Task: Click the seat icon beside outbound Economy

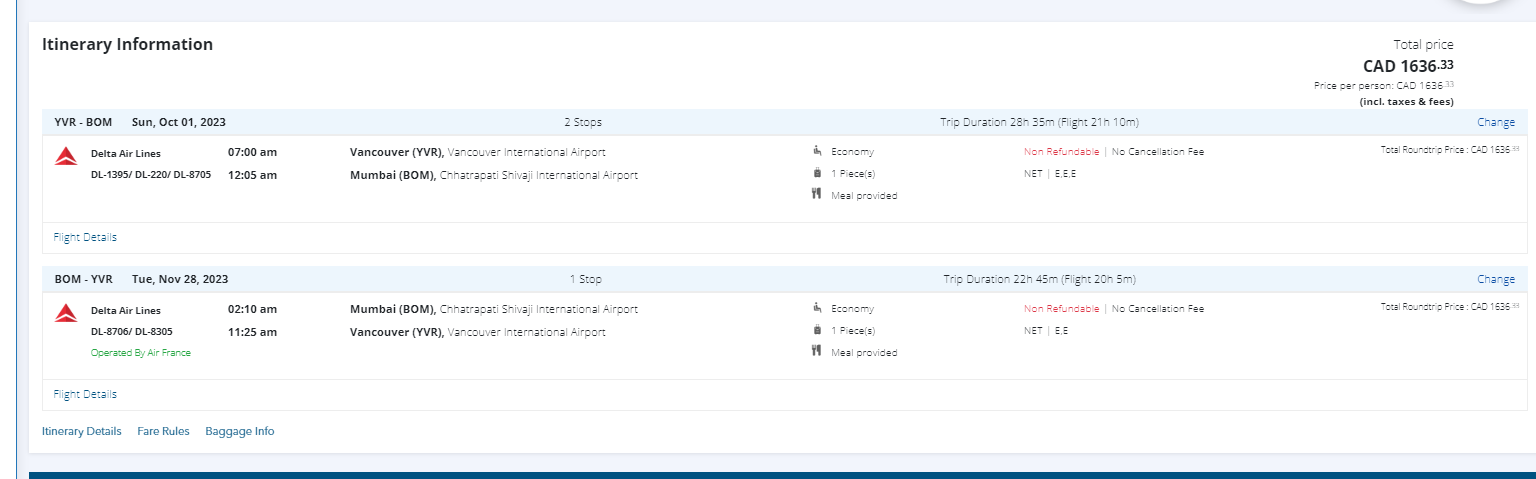Action: 817,152
